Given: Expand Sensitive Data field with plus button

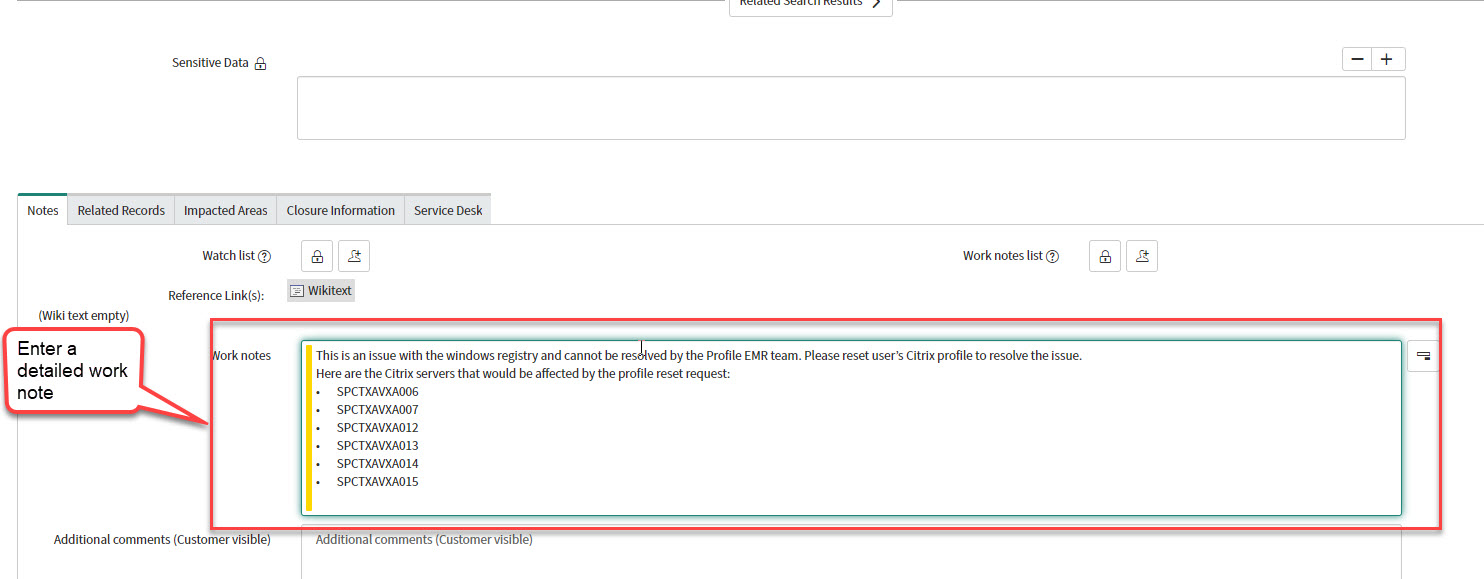Looking at the screenshot, I should (1387, 59).
